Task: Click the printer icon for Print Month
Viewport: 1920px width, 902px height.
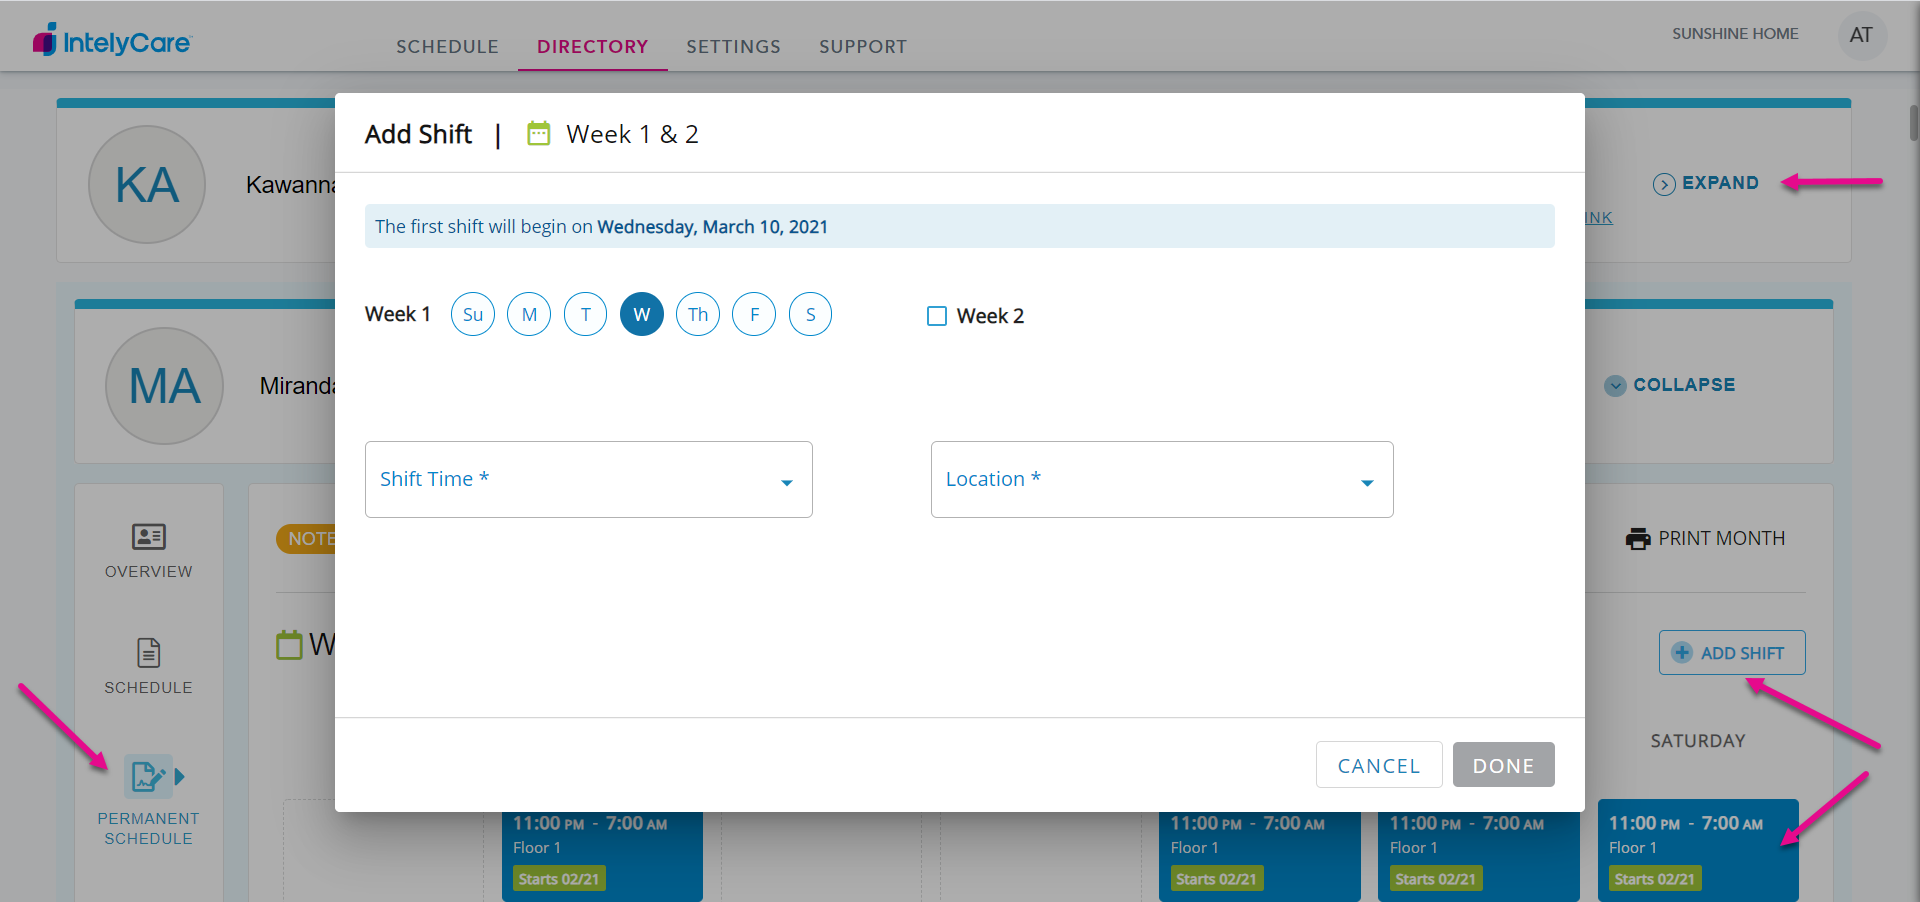Action: pos(1637,539)
